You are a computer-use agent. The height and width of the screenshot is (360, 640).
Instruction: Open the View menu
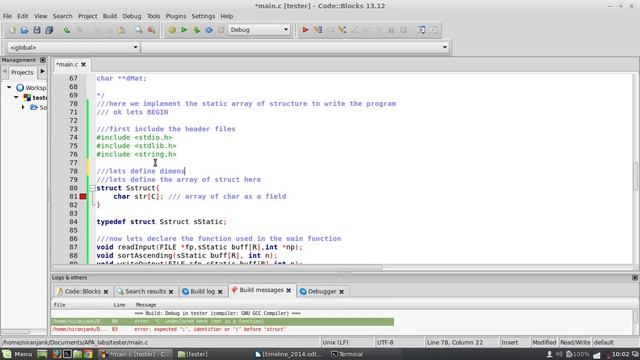point(40,16)
